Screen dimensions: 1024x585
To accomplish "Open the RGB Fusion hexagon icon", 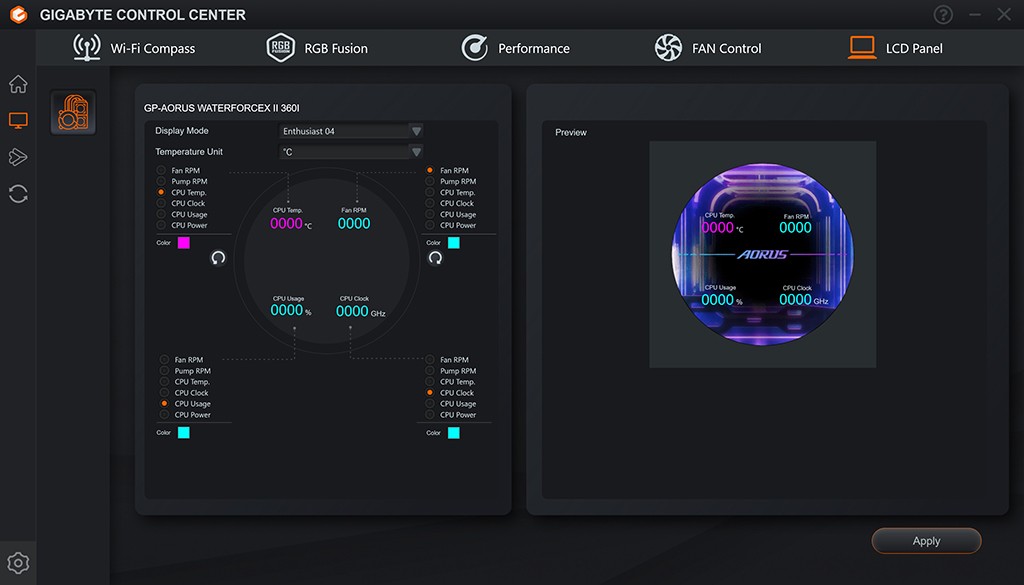I will (280, 48).
